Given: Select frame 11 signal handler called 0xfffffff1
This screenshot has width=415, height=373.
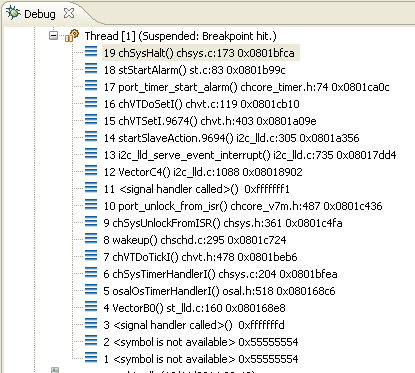Looking at the screenshot, I should [x=196, y=189].
